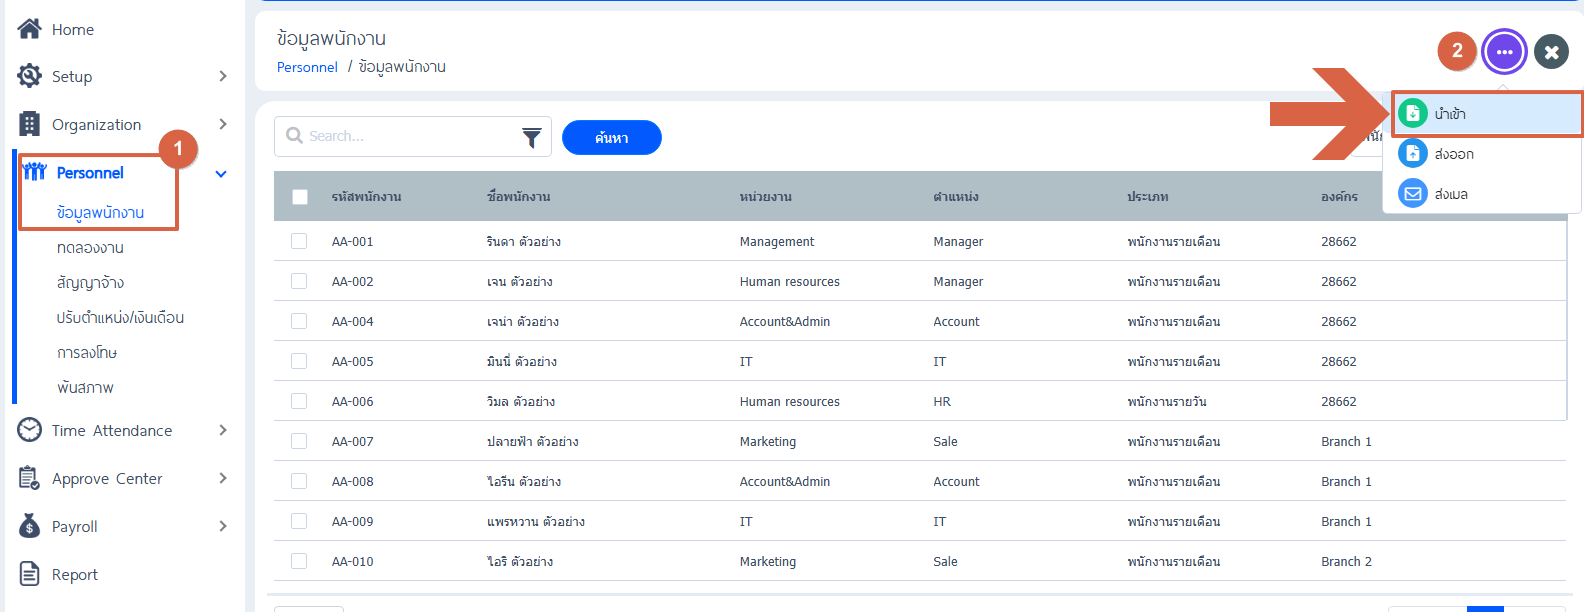The width and height of the screenshot is (1584, 612).
Task: Click the blue export icon
Action: click(1413, 153)
